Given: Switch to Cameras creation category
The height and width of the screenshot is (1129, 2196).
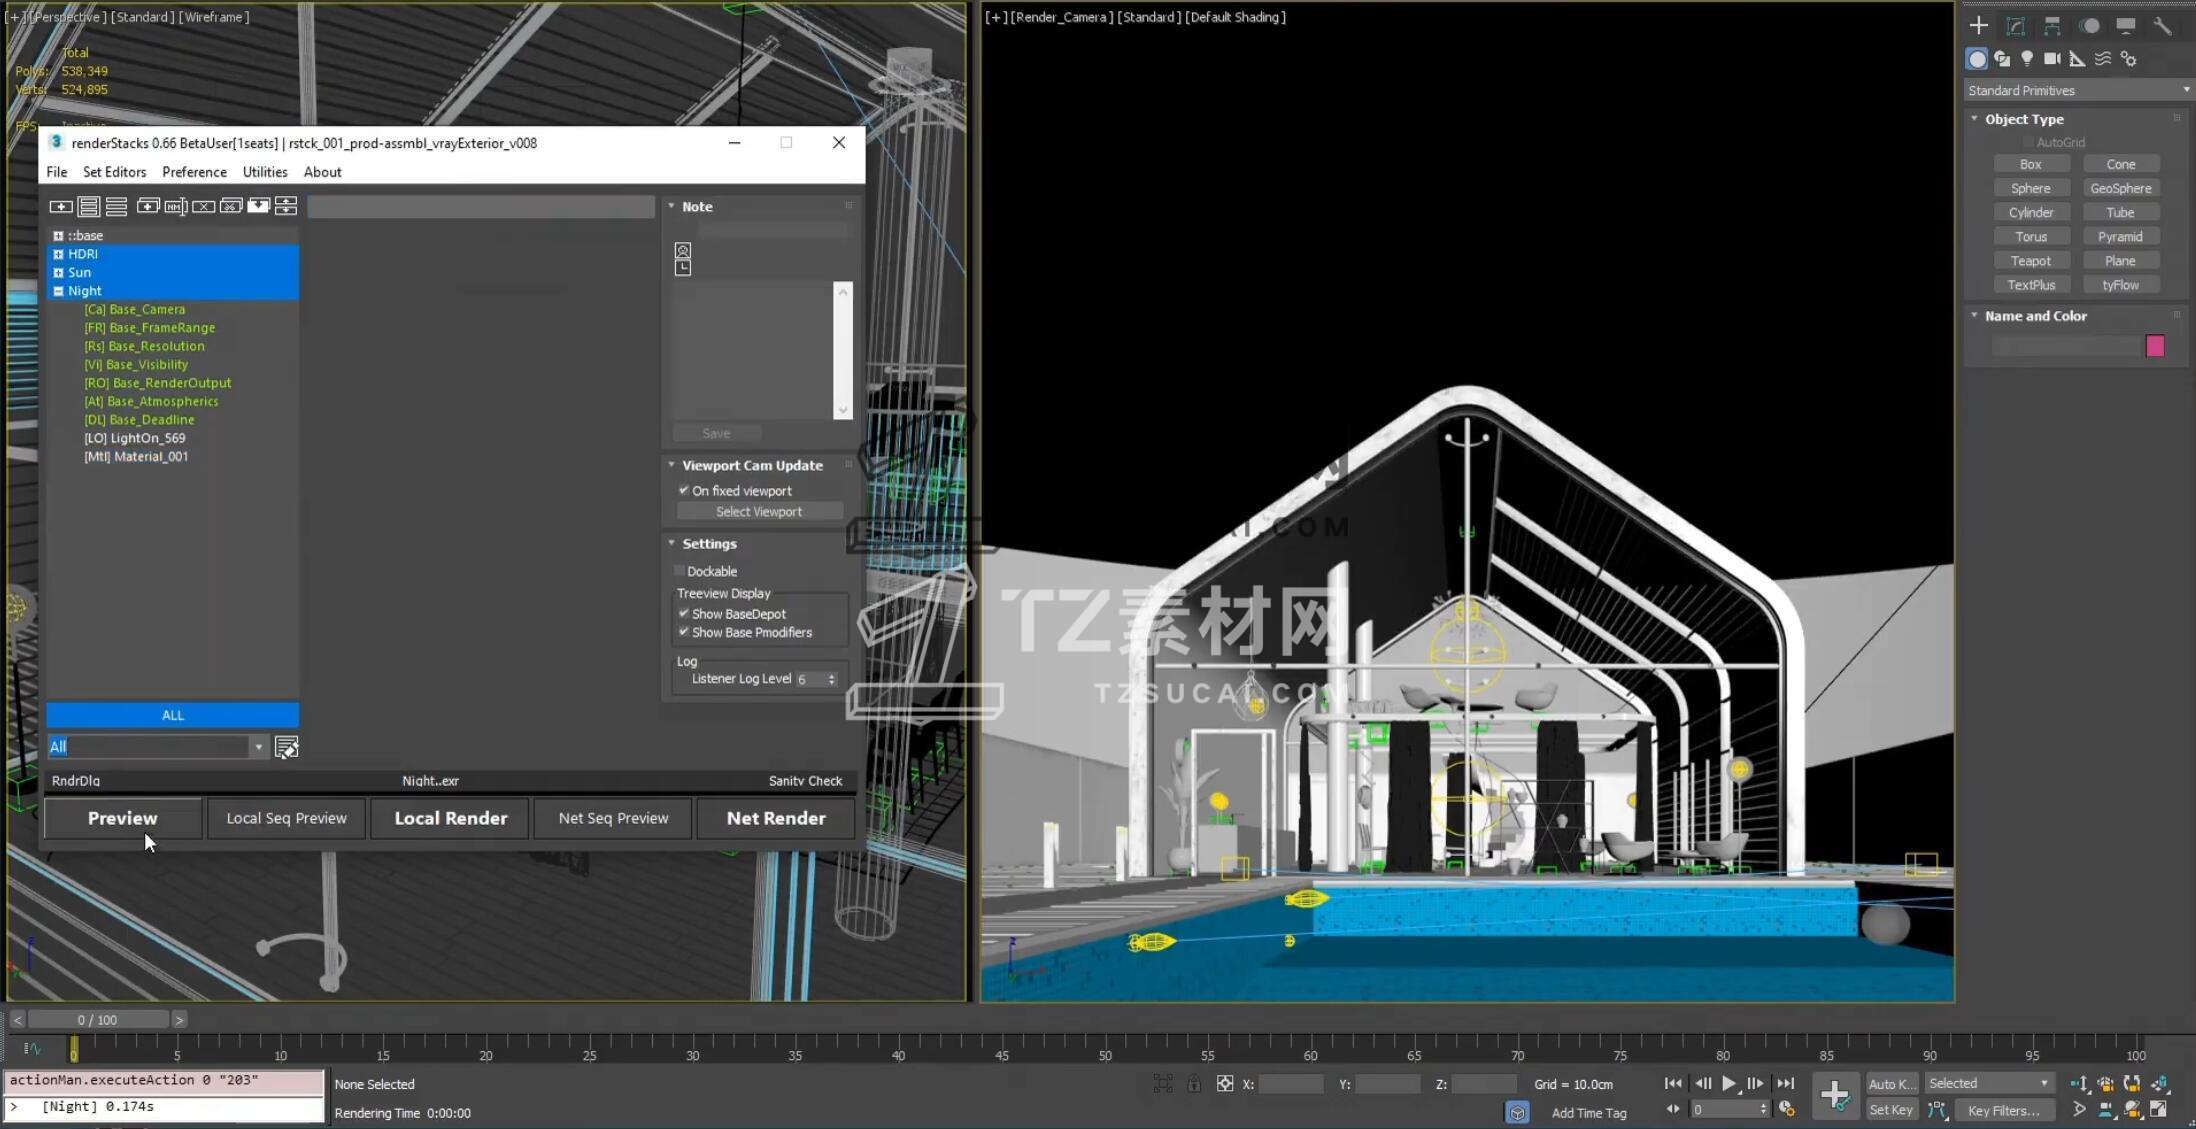Looking at the screenshot, I should [x=2052, y=59].
